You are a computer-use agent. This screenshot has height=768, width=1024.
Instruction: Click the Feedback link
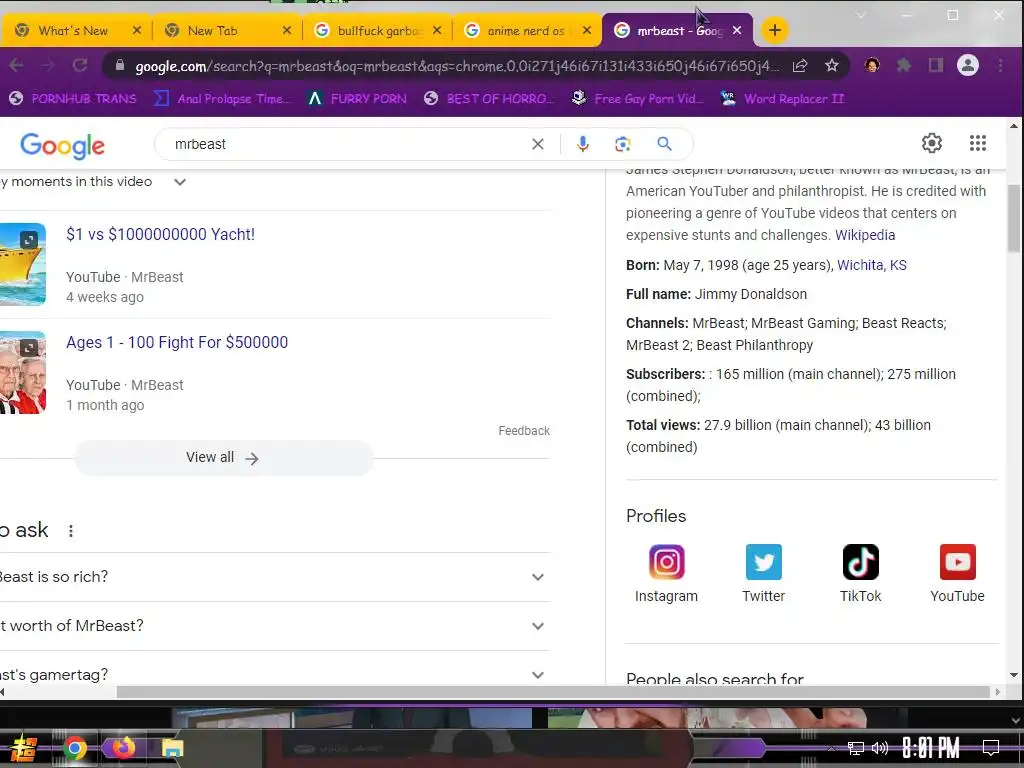pos(524,431)
